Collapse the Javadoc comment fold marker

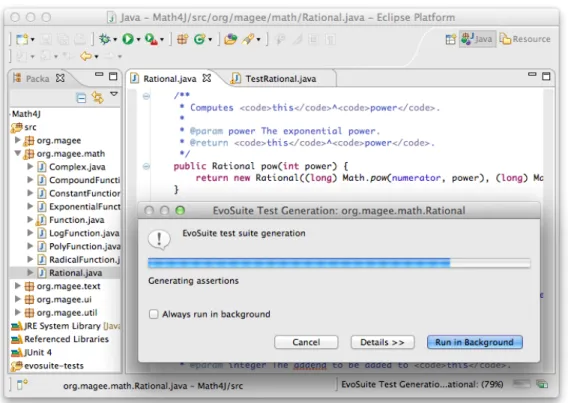coord(146,96)
